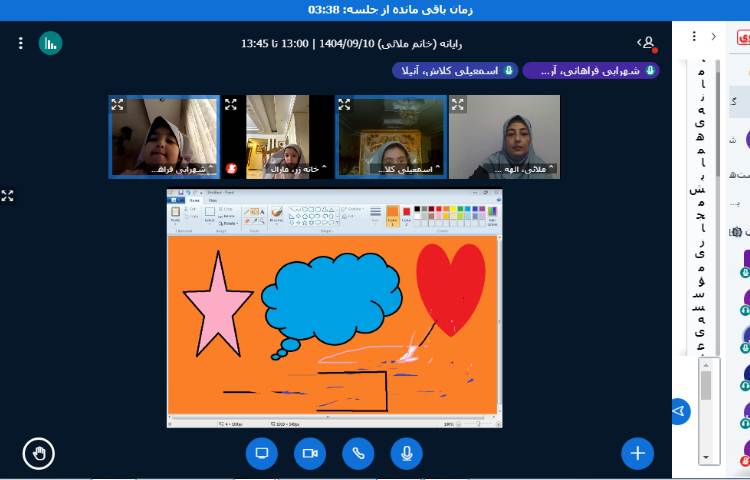Toggle screen sharing with the monitor icon
Image resolution: width=750 pixels, height=480 pixels.
click(x=262, y=454)
